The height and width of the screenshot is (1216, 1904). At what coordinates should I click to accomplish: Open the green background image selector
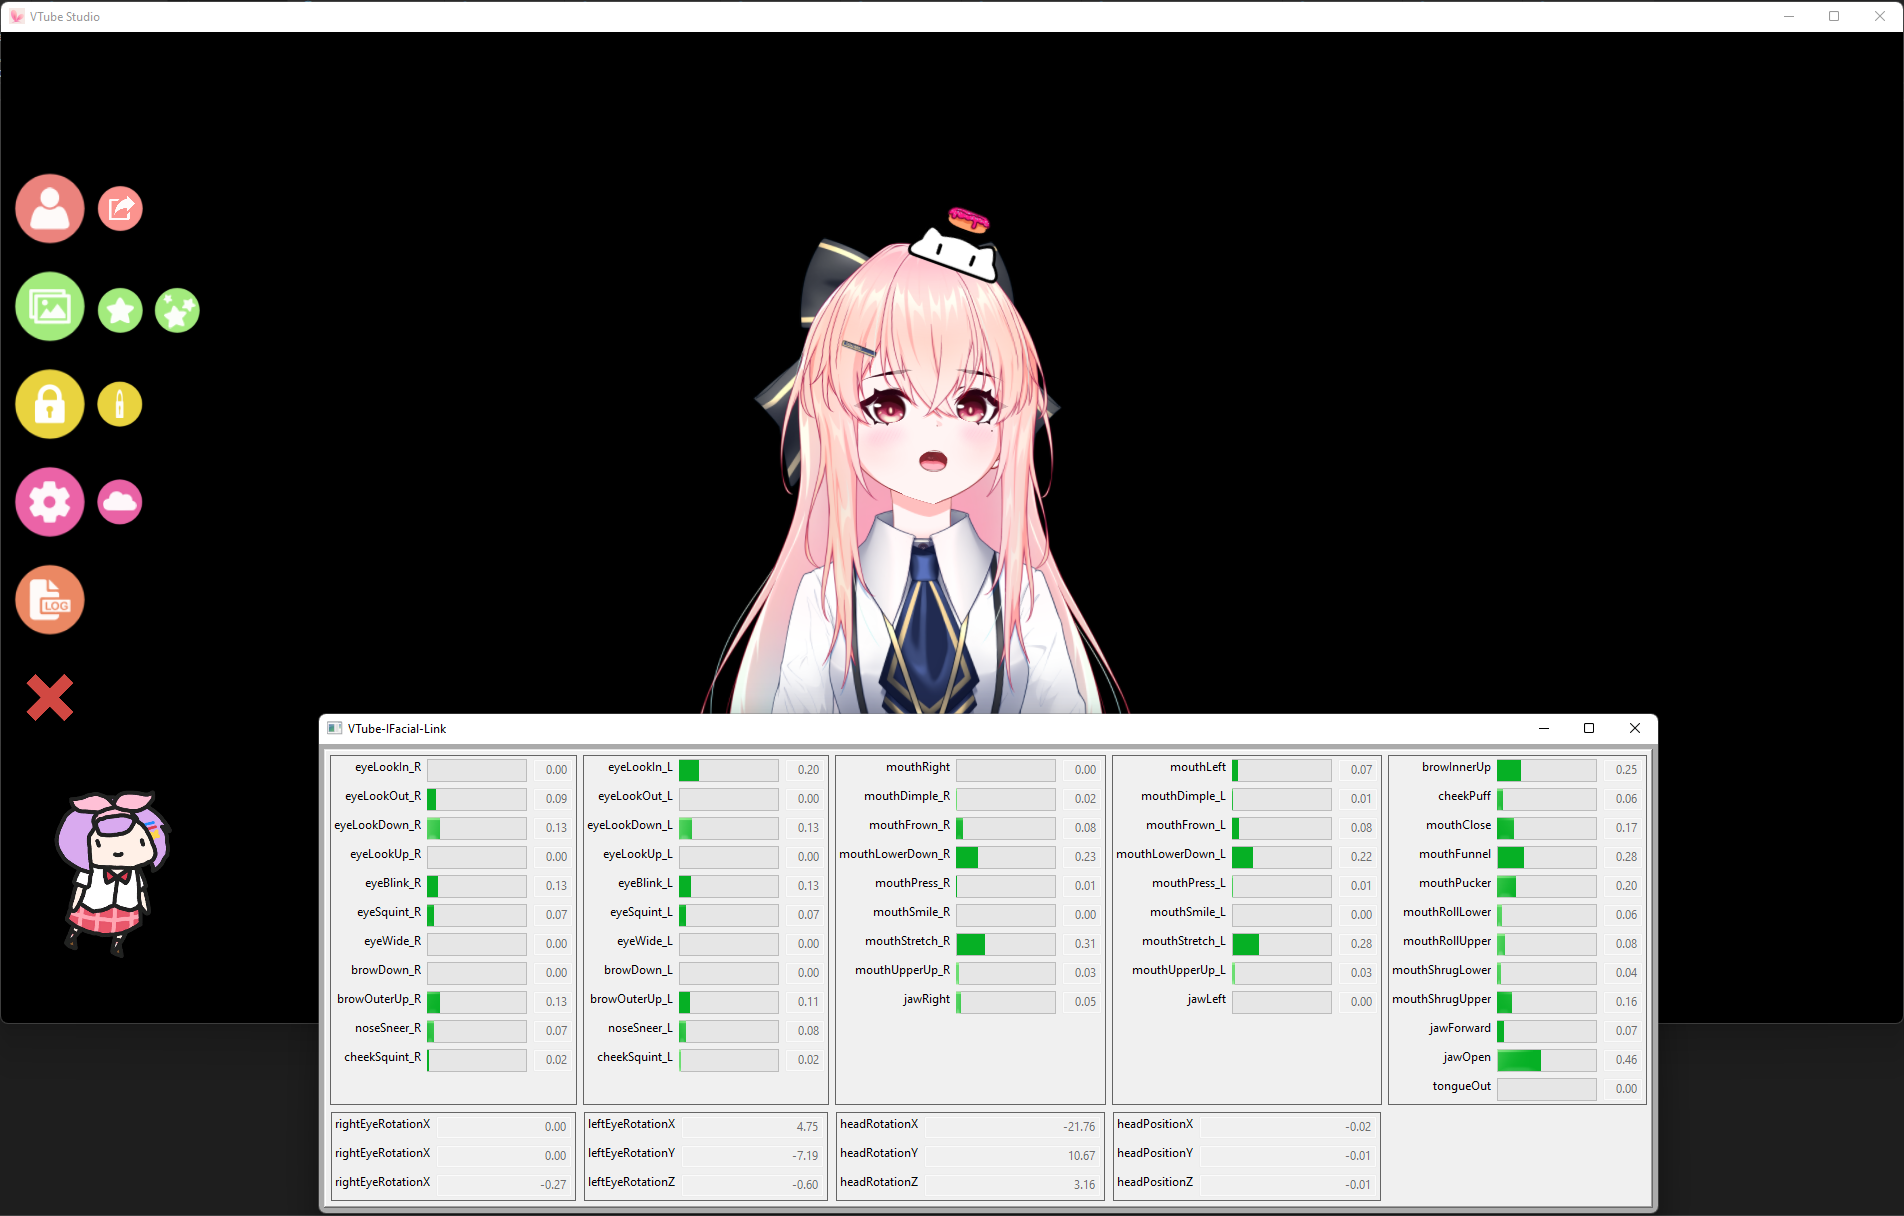click(50, 306)
